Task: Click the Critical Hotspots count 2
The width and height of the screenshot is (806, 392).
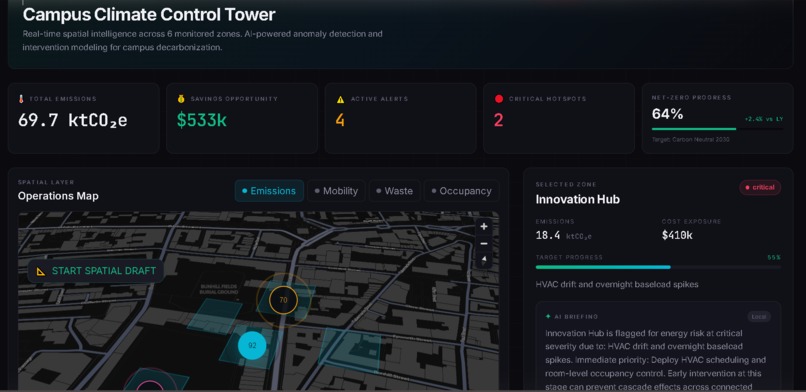Action: coord(498,120)
